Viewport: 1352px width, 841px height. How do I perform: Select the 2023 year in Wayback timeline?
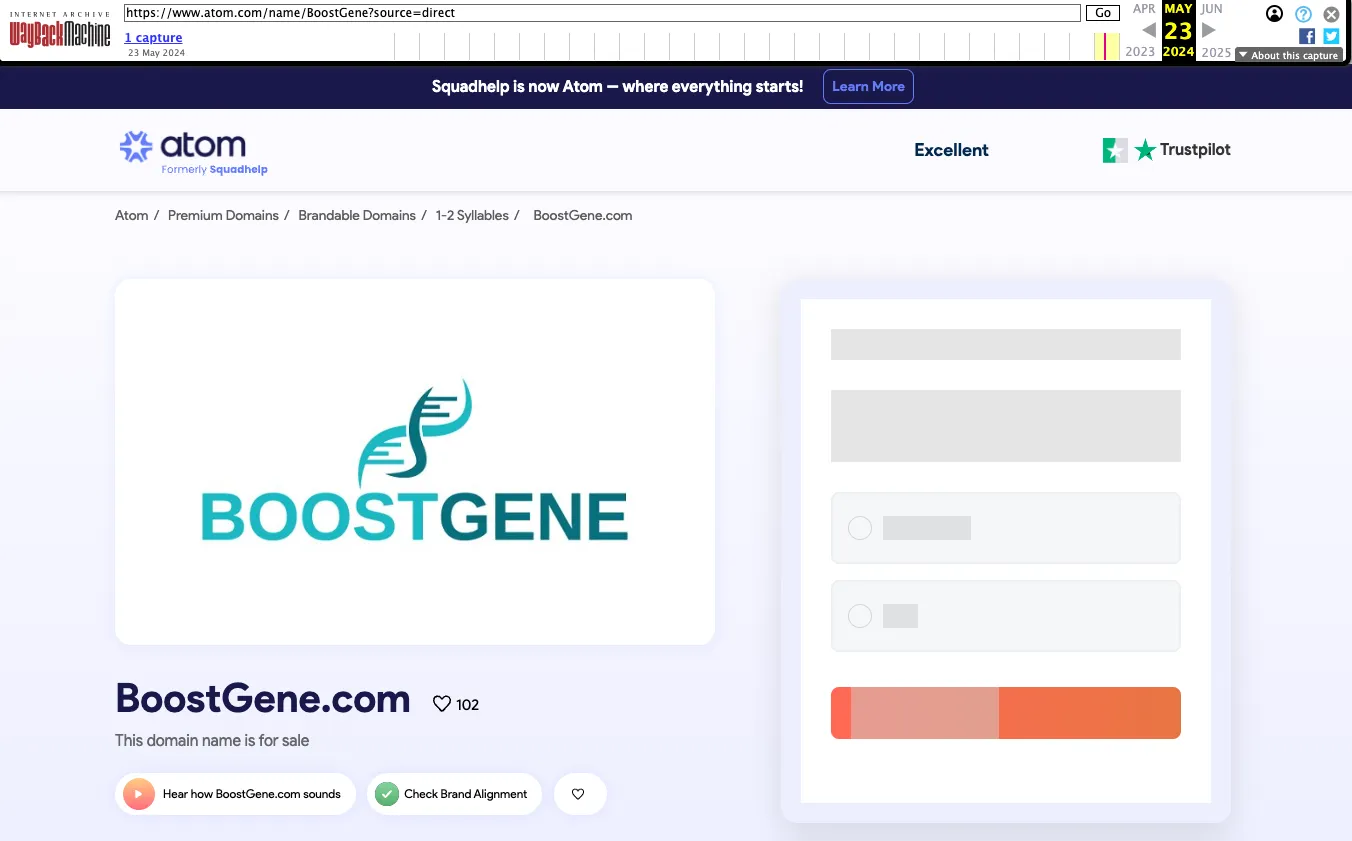pos(1140,52)
